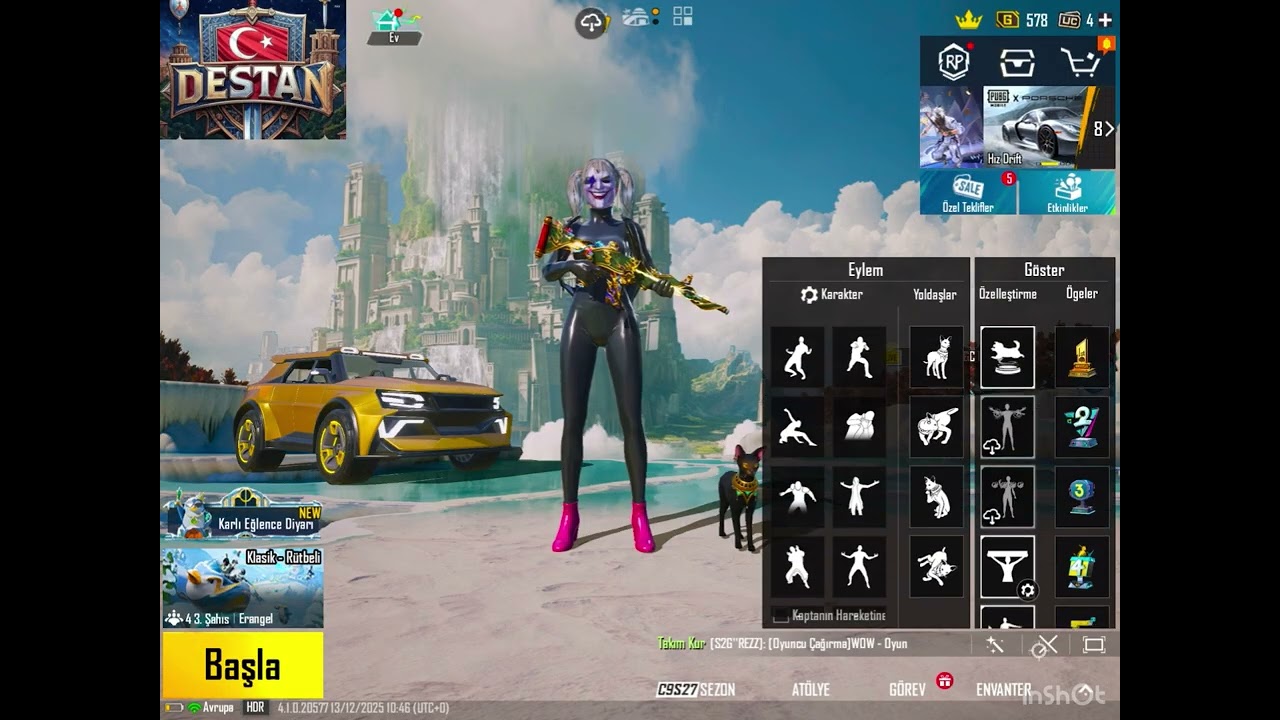Image resolution: width=1280 pixels, height=720 pixels.
Task: Open the Karlı Eğlence Diyarı banner
Action: [243, 516]
